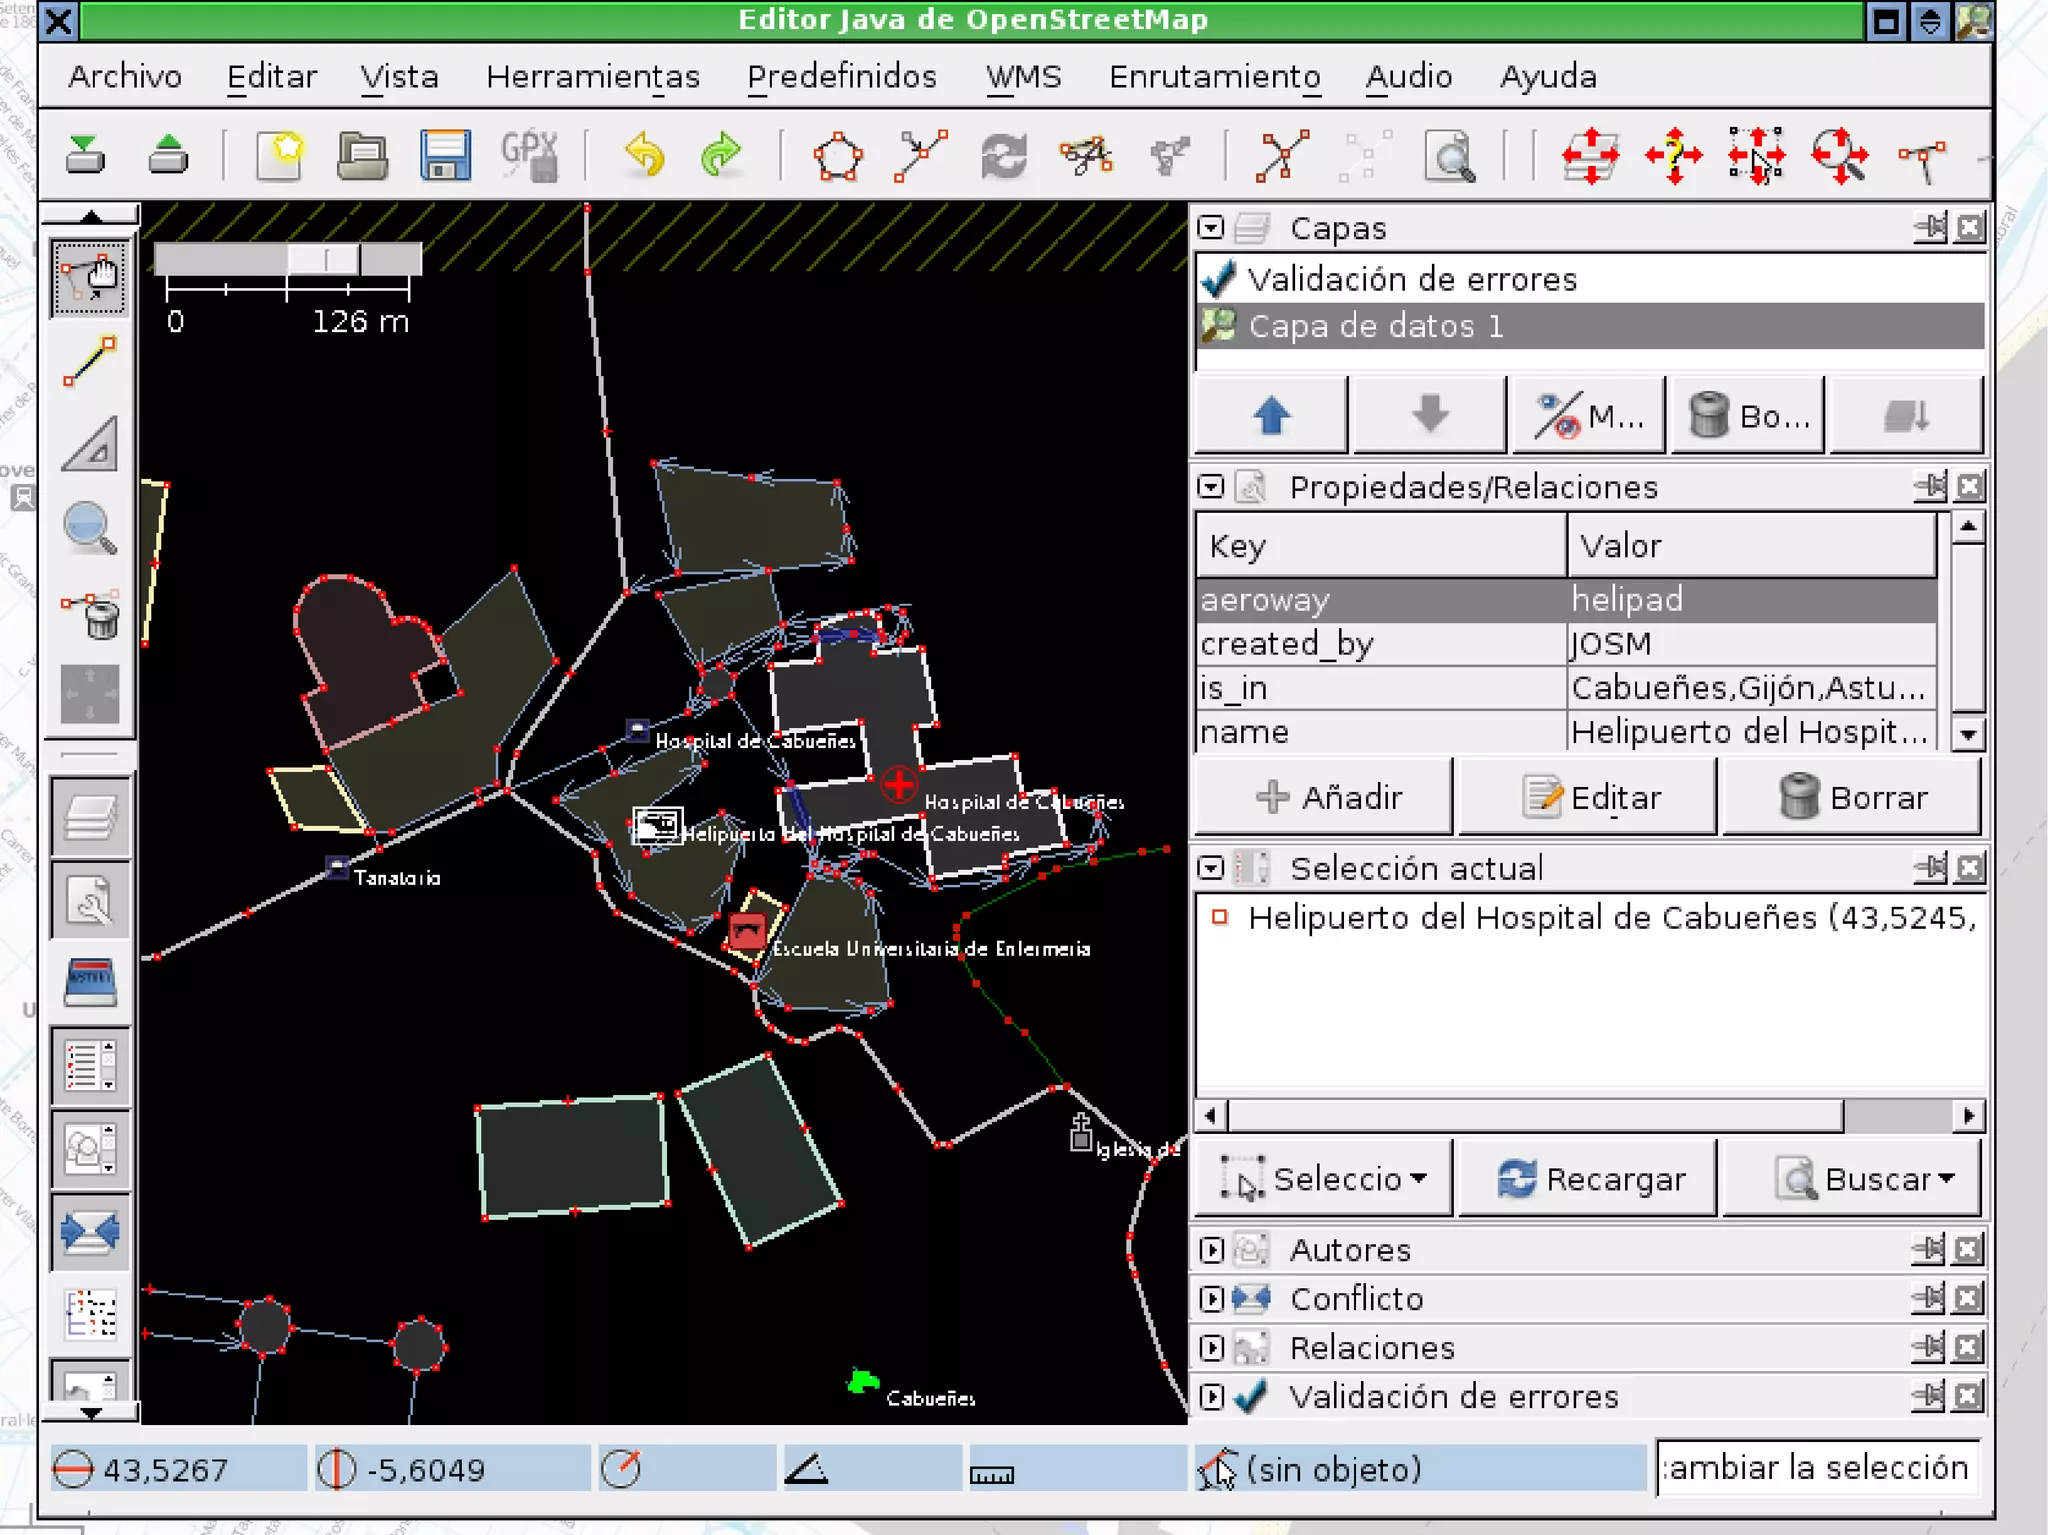Click the map zoom slider handle
The height and width of the screenshot is (1535, 2048).
324,260
